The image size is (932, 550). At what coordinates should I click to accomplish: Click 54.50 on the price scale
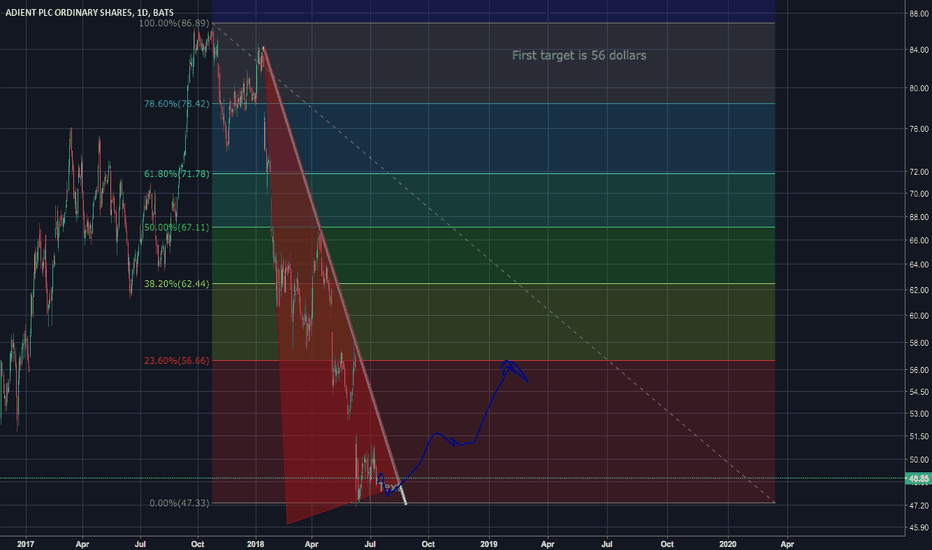tap(918, 392)
